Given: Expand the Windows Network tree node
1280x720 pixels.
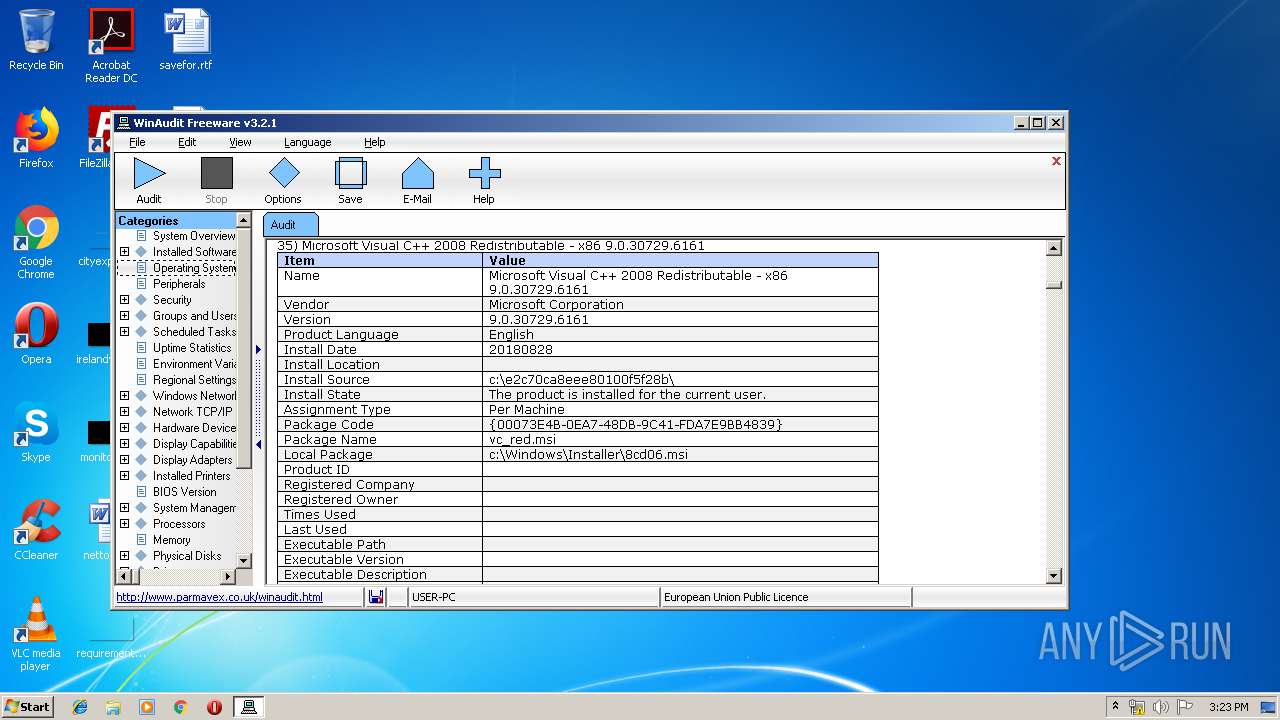Looking at the screenshot, I should tap(124, 396).
